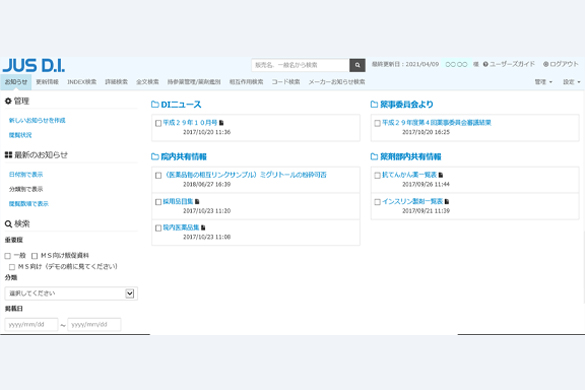The width and height of the screenshot is (585, 390).
Task: Click attachment icon beside 院内医薬品集
Action: pyautogui.click(x=203, y=227)
